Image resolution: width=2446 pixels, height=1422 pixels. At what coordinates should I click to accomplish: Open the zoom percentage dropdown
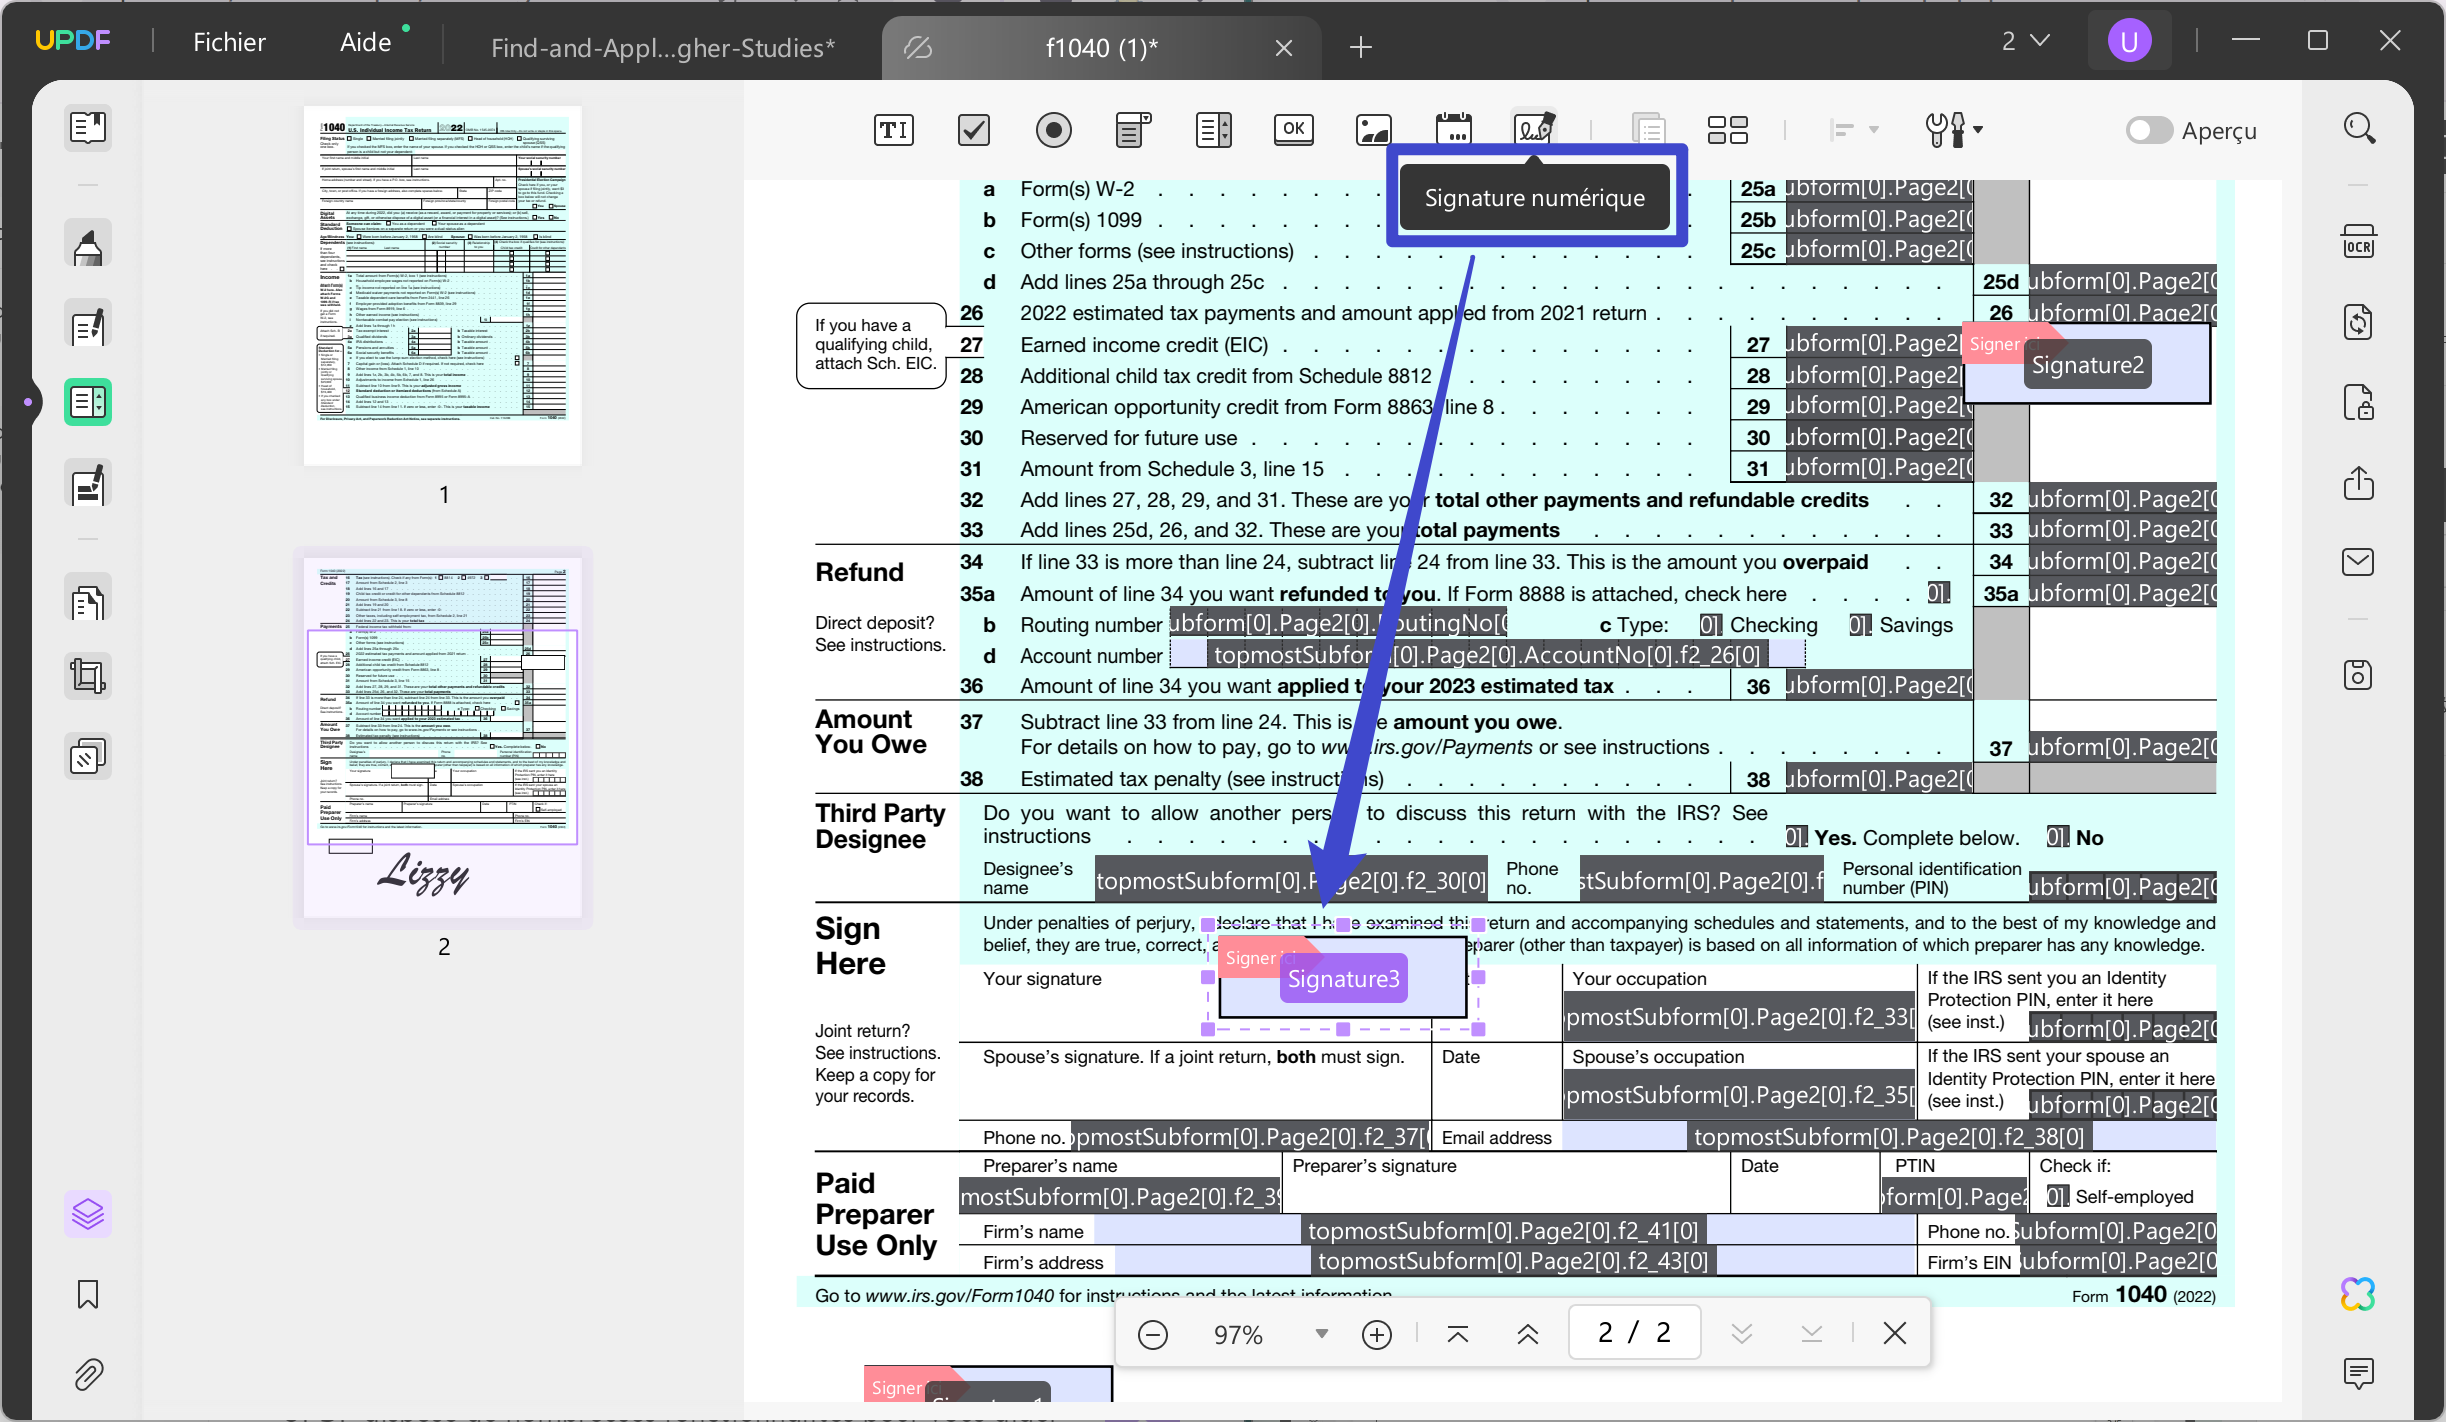tap(1321, 1333)
